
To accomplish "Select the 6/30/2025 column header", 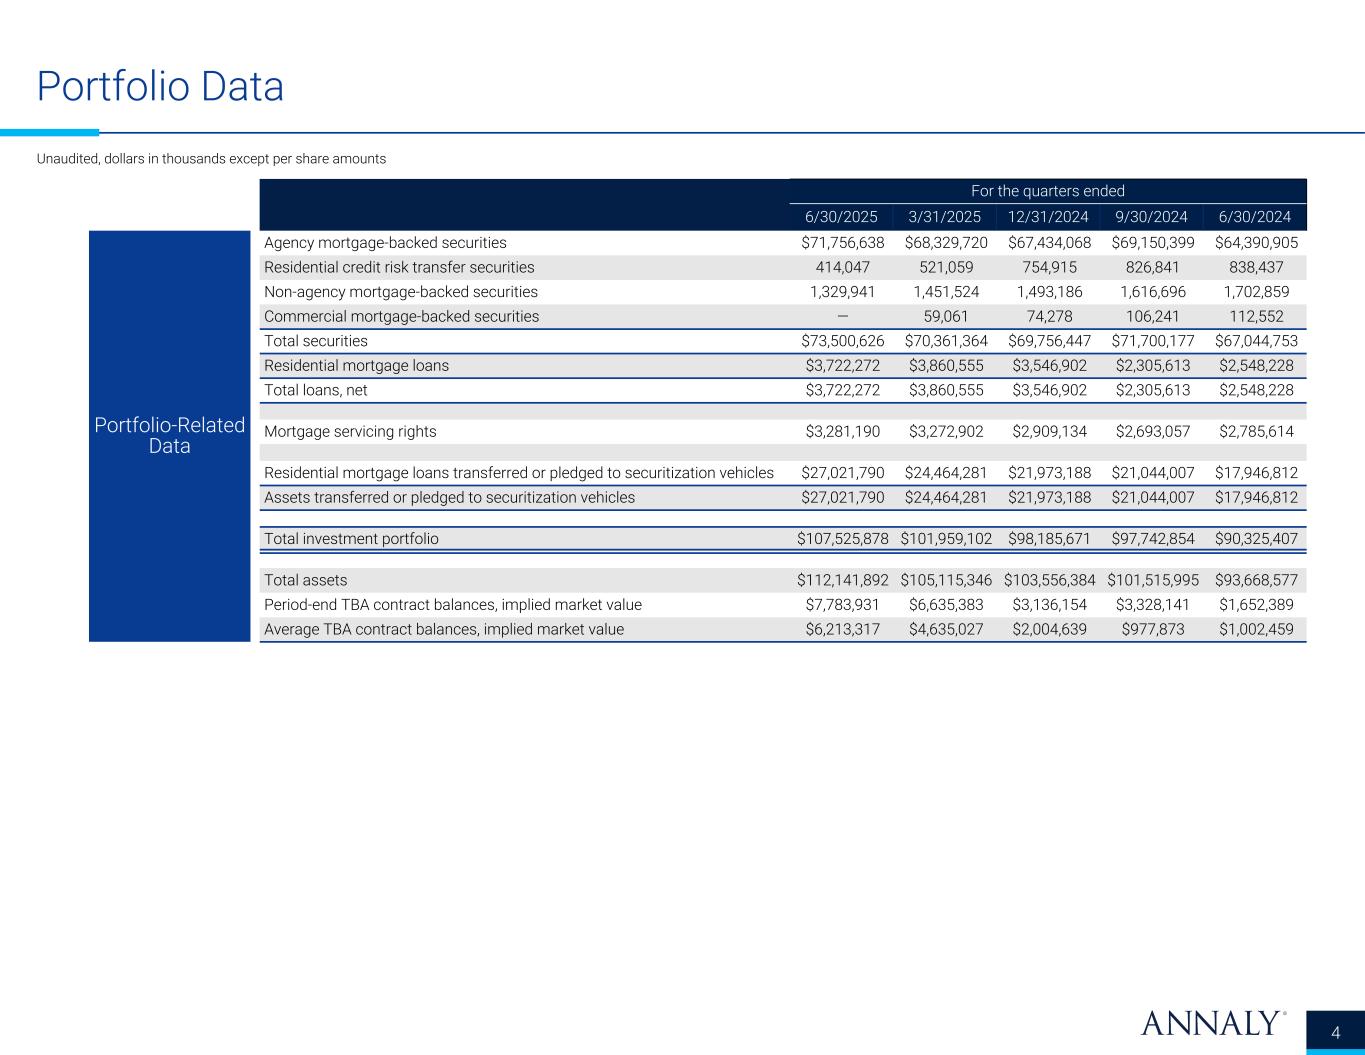I will tap(842, 217).
